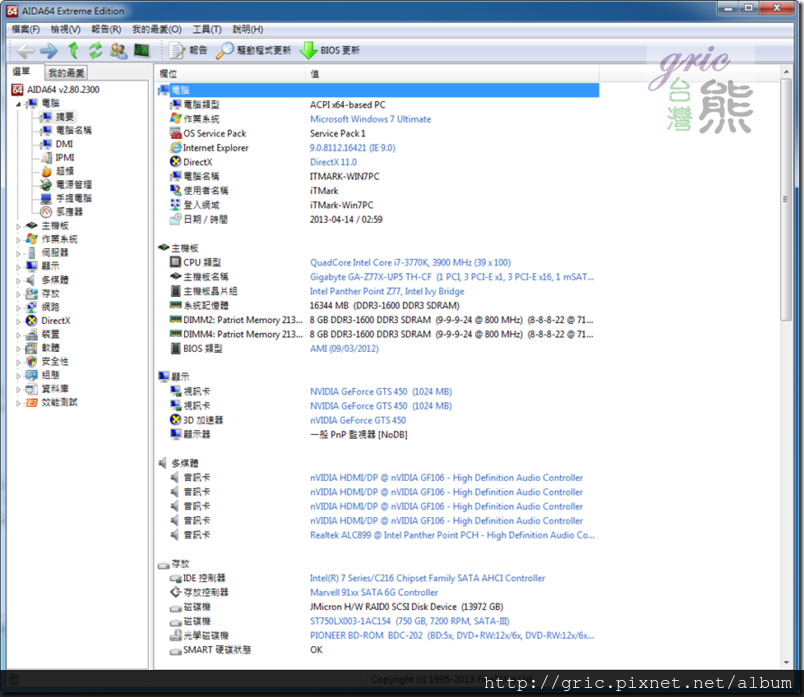Click the 值 column header

click(x=453, y=74)
